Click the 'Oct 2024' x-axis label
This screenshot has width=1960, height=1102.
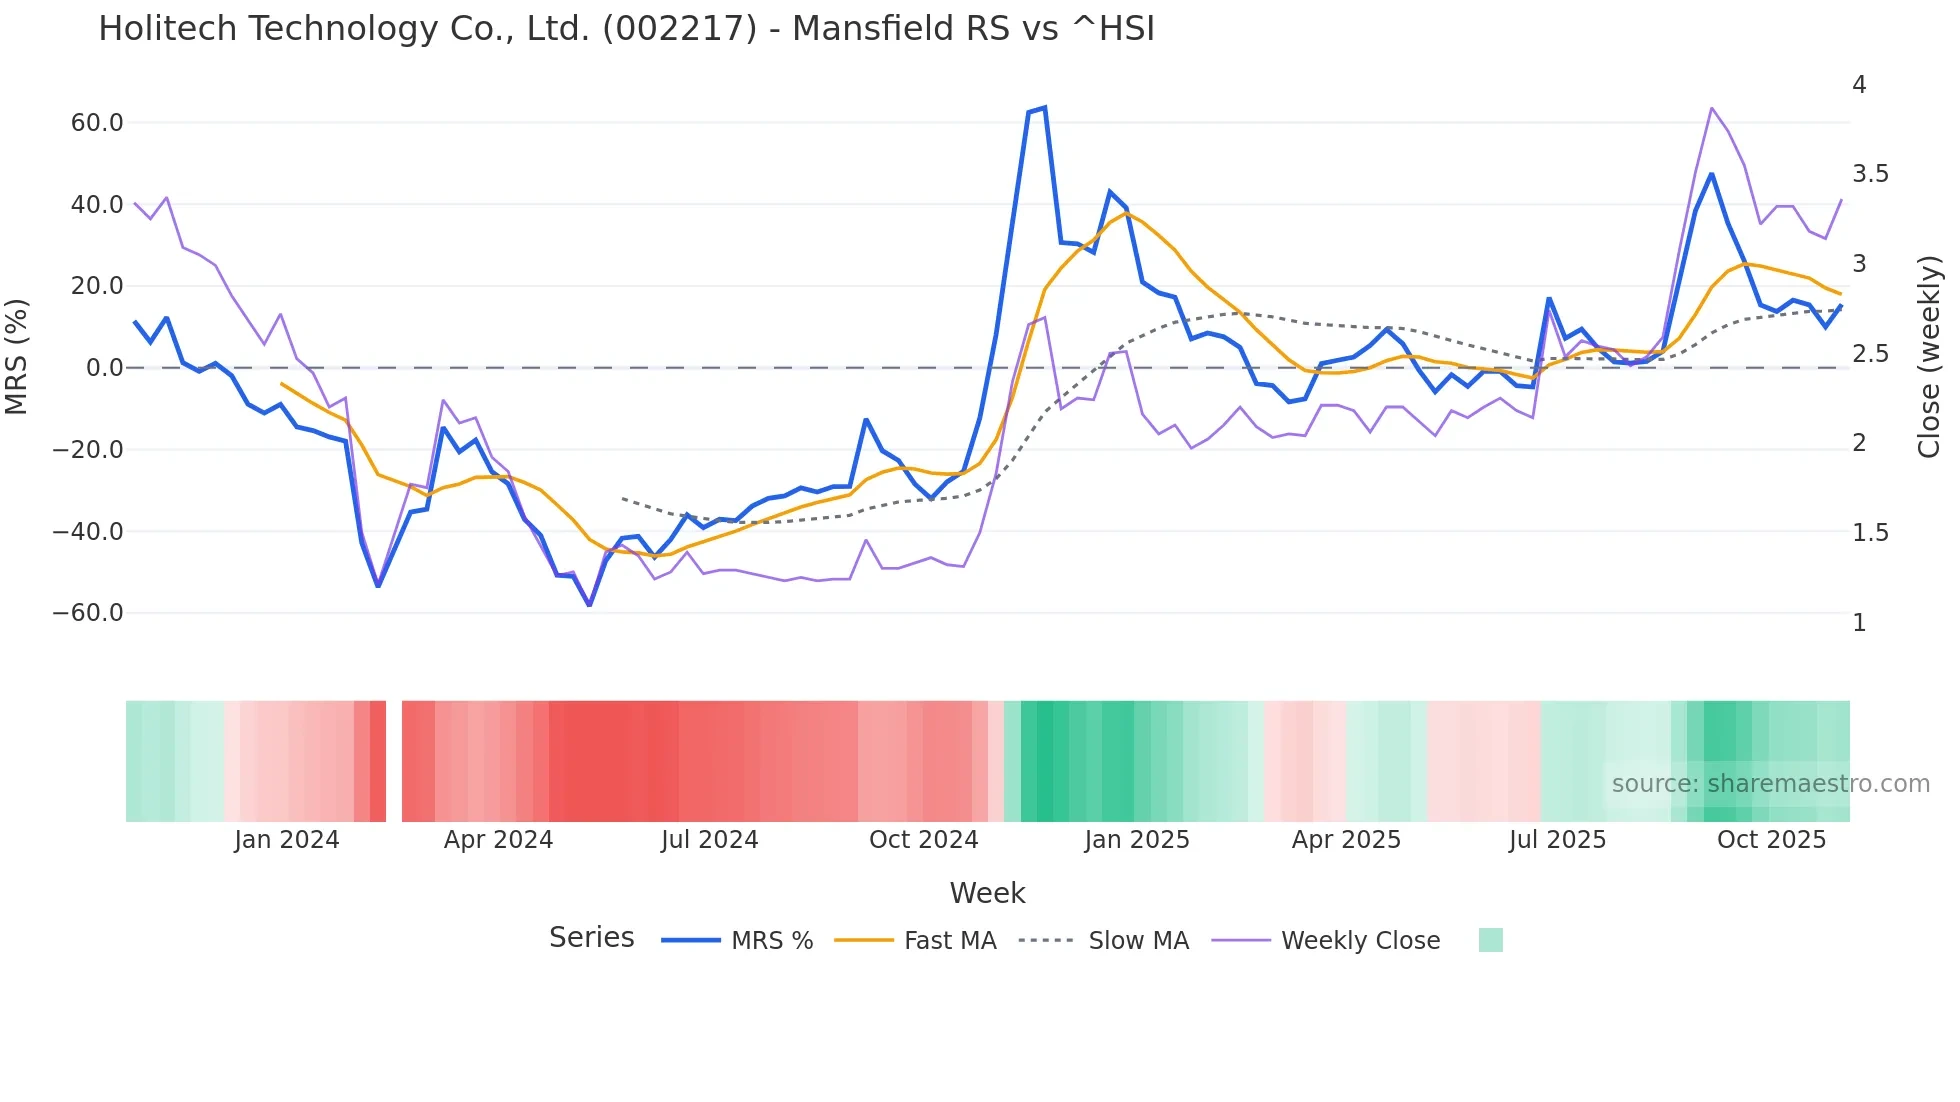tap(923, 840)
